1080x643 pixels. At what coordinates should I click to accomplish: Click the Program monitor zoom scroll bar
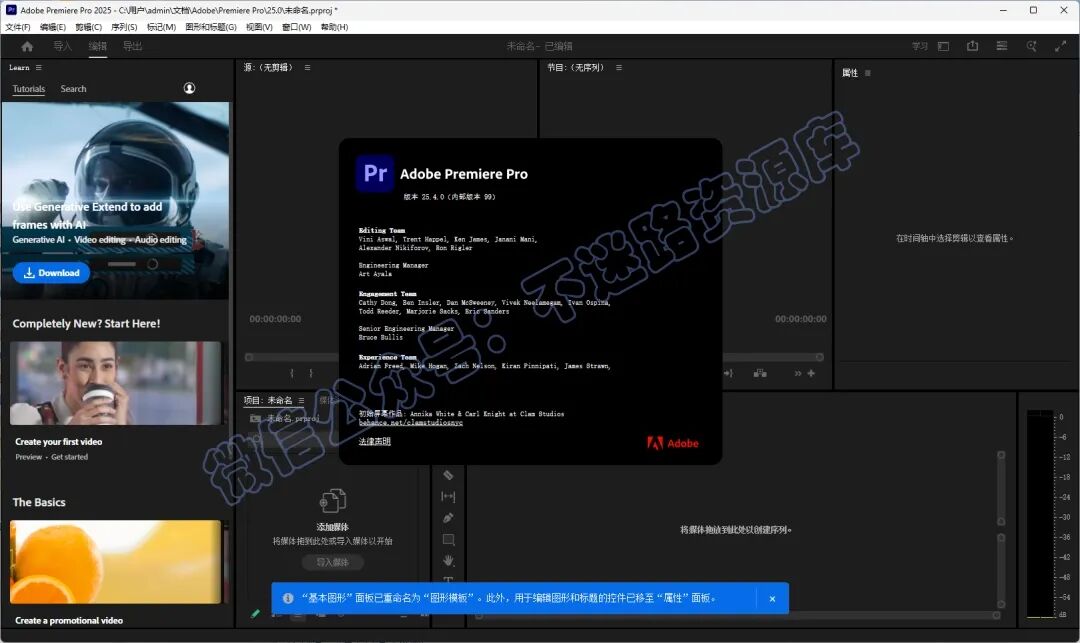pos(773,357)
